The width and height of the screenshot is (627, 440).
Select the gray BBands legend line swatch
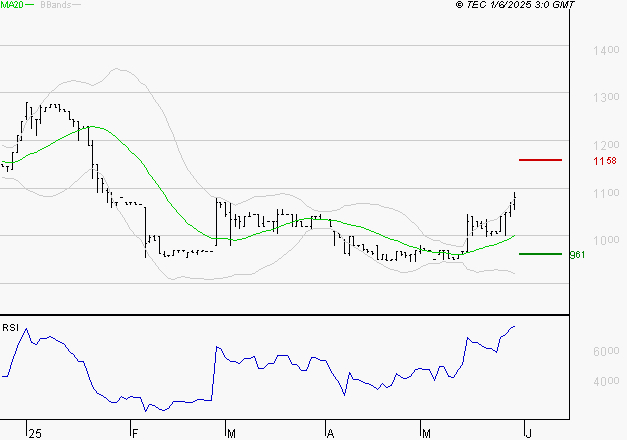pos(78,5)
